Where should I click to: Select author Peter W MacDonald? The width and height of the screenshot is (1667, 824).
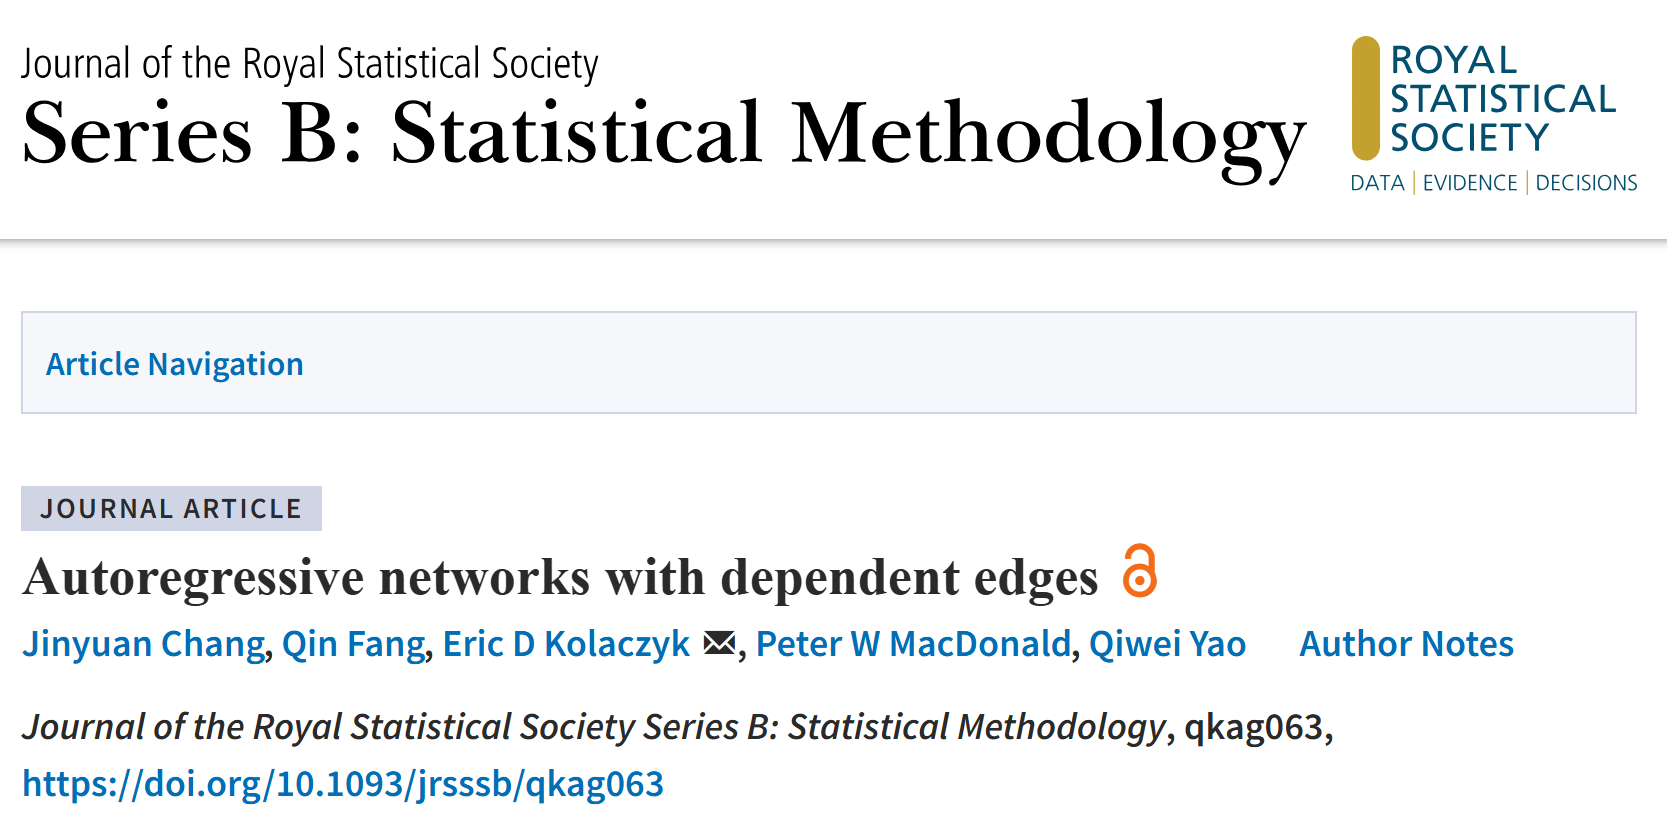pyautogui.click(x=913, y=644)
